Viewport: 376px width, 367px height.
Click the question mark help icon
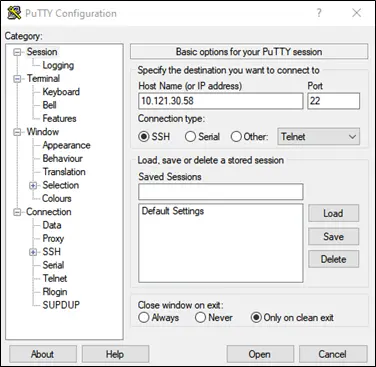[319, 13]
